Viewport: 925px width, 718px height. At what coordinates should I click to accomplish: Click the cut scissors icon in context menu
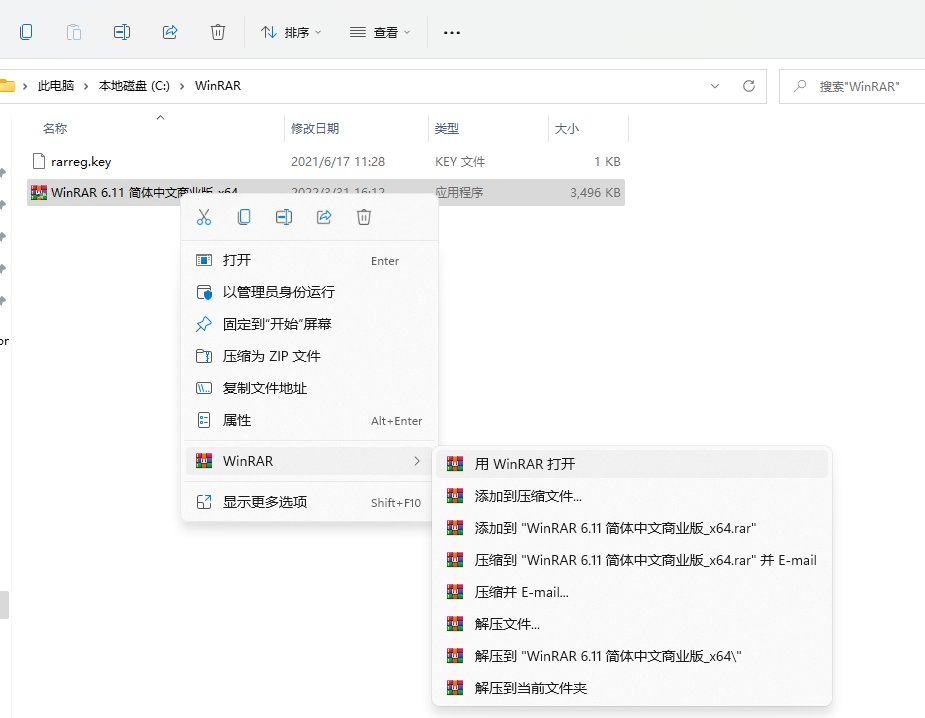click(204, 217)
